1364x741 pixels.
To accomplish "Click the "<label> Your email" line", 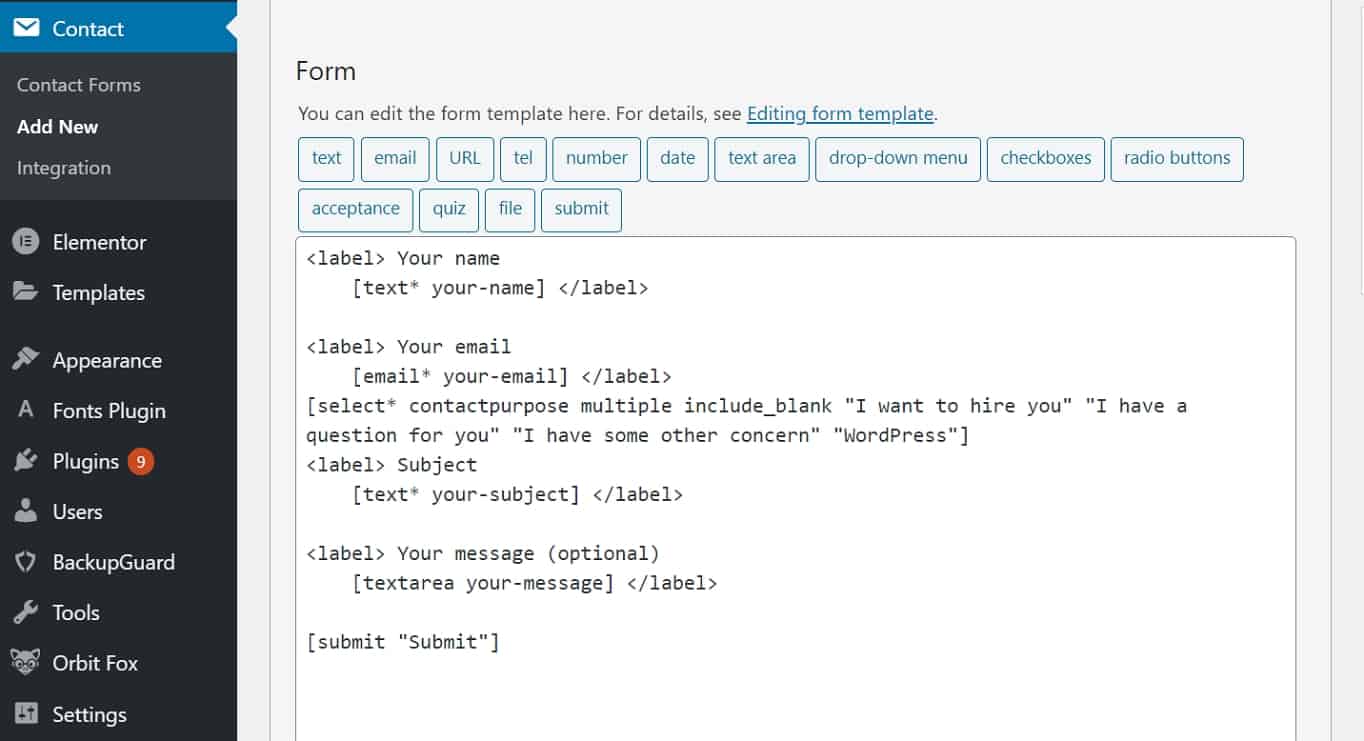I will tap(409, 347).
